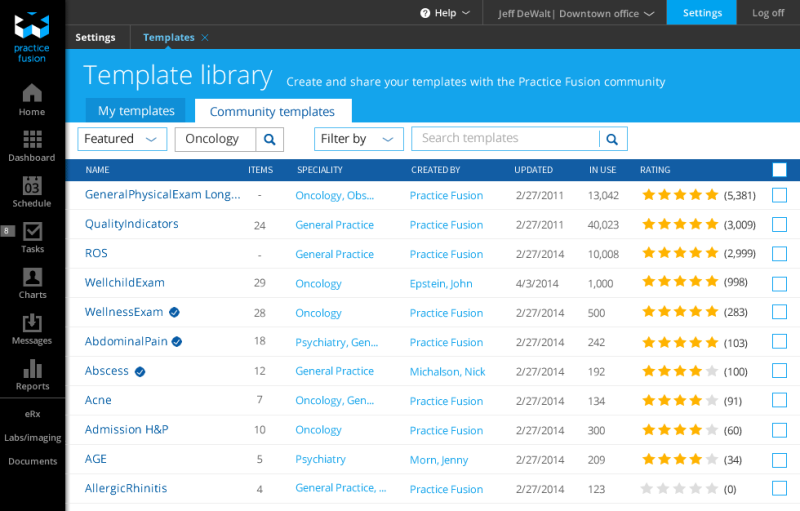Open the Charts icon

32,277
